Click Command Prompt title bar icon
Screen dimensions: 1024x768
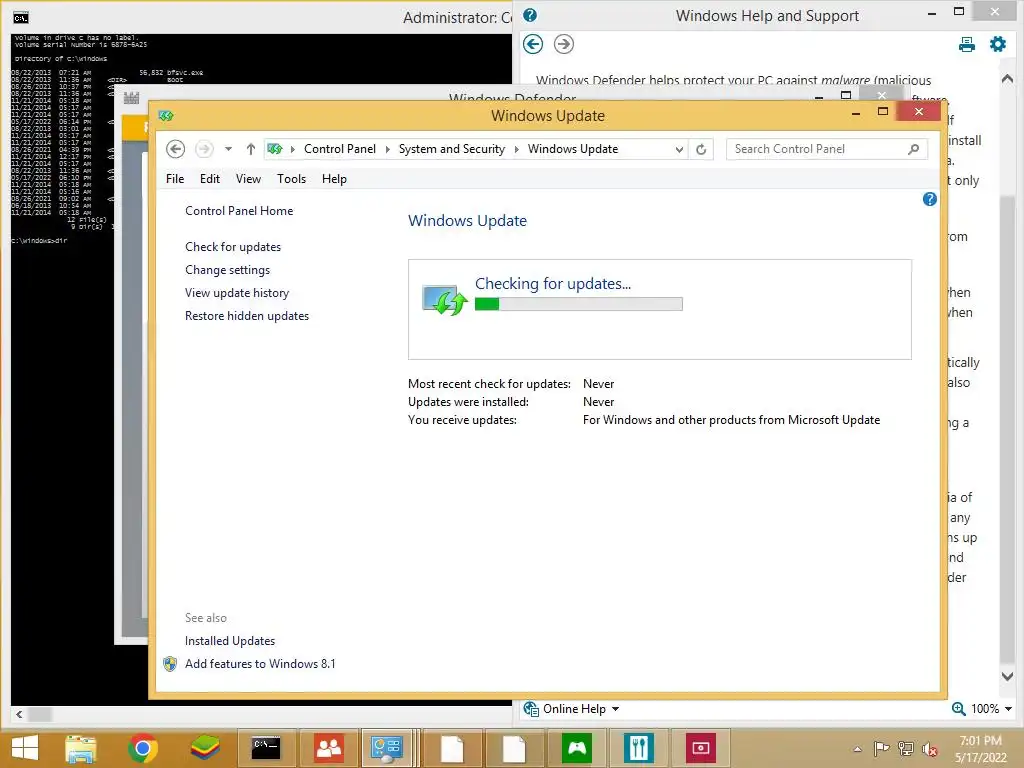click(21, 18)
